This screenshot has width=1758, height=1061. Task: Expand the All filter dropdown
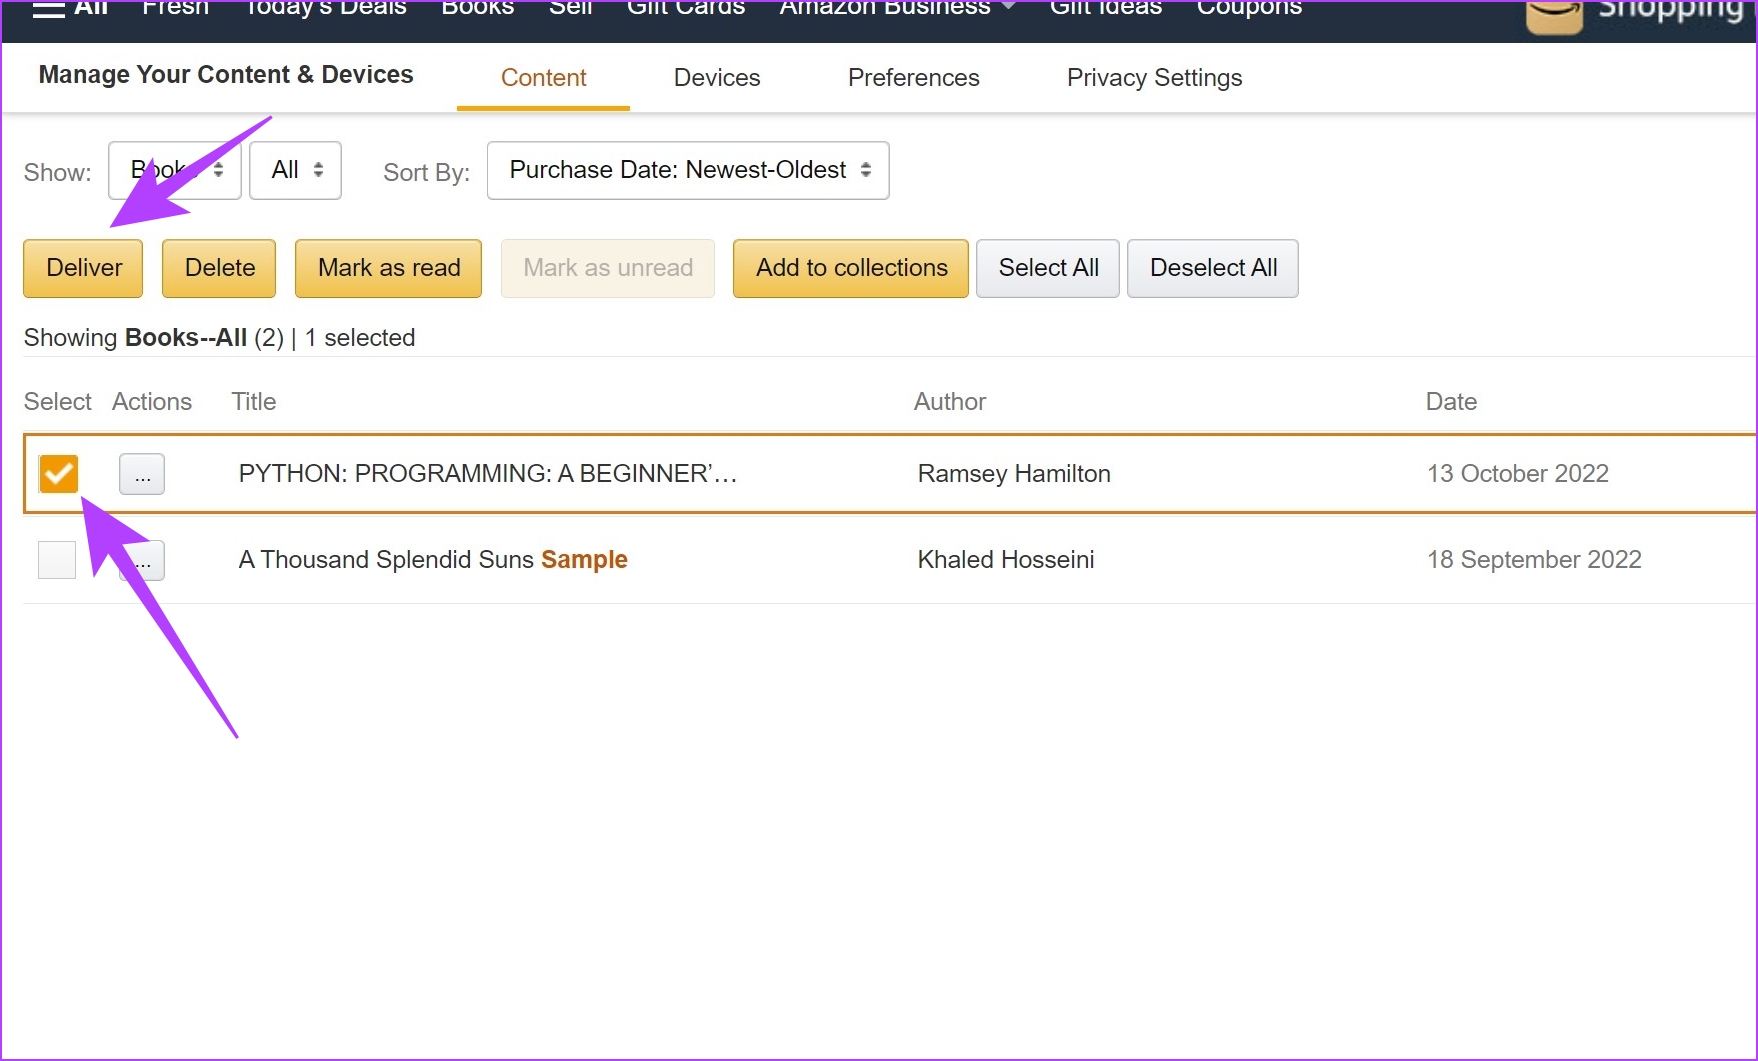[x=296, y=171]
